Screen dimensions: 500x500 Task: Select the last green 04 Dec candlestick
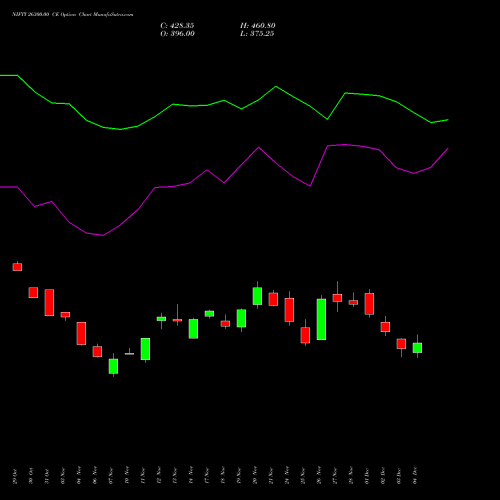[x=417, y=347]
